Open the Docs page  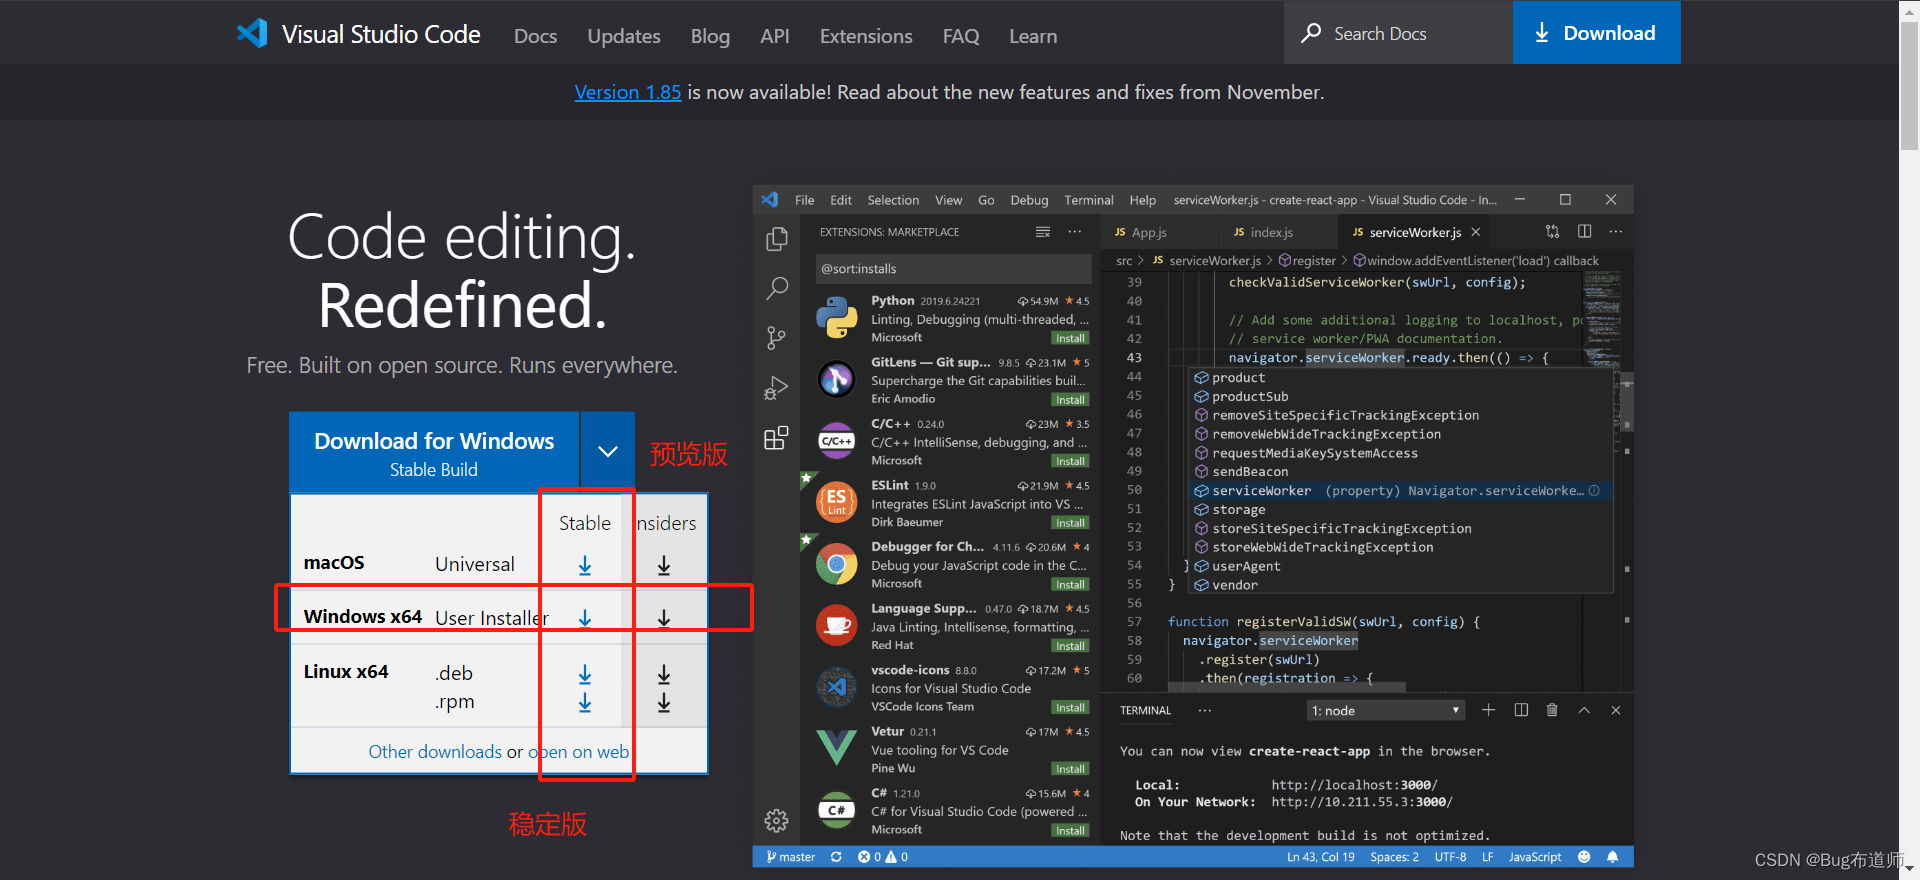click(535, 36)
